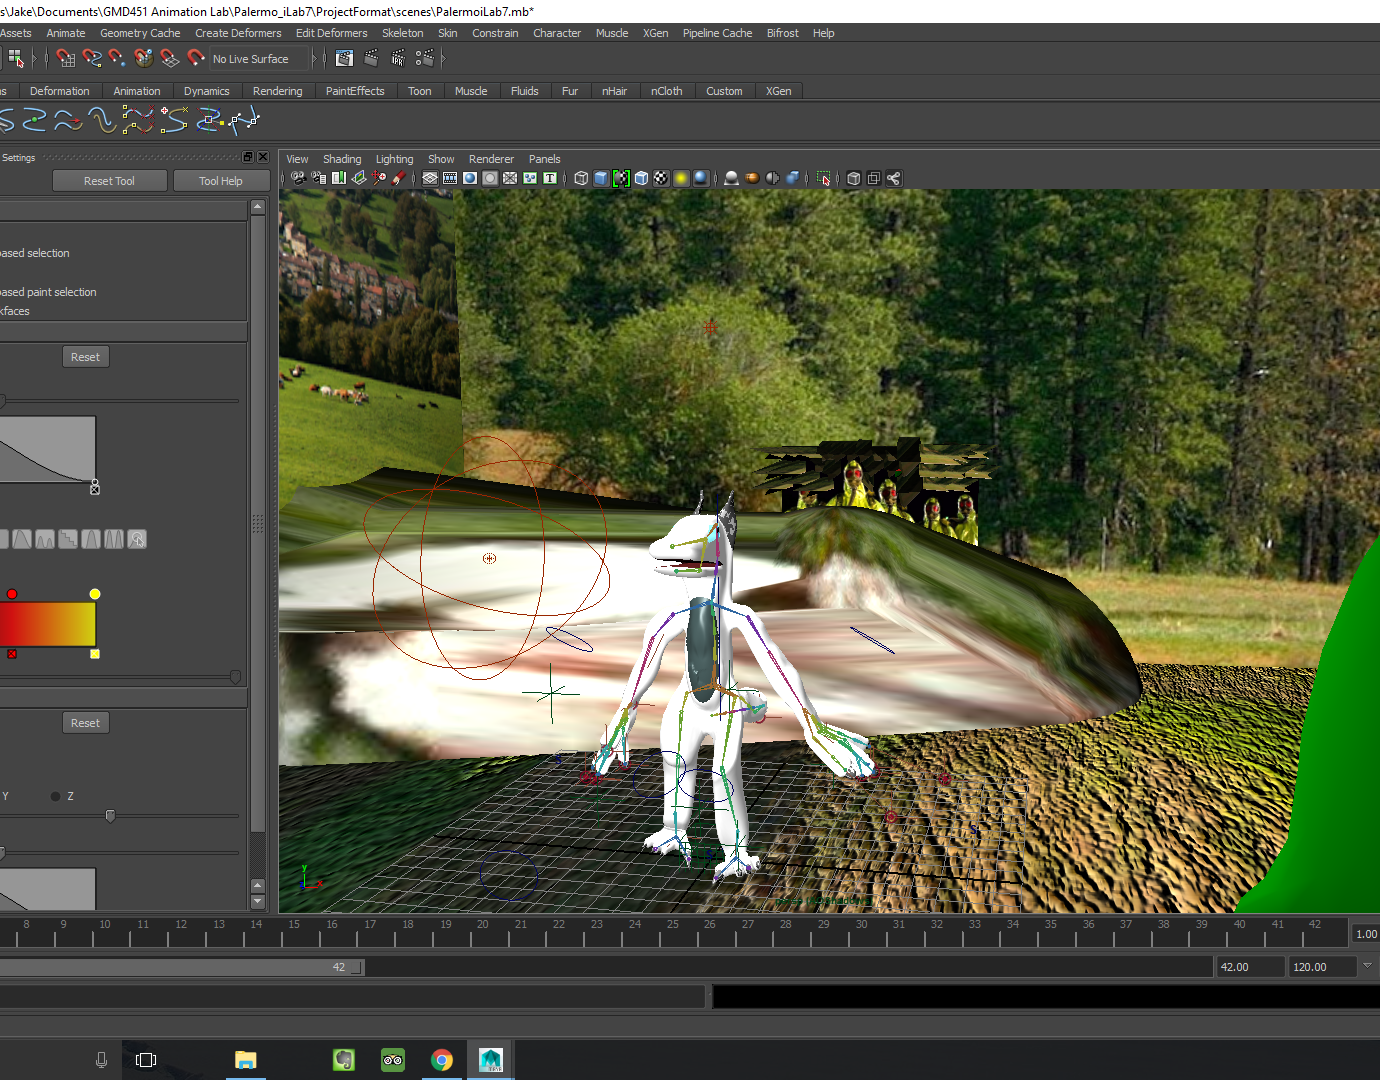Image resolution: width=1380 pixels, height=1080 pixels.
Task: Click the 2D Pan/Zoom icon
Action: pyautogui.click(x=379, y=178)
